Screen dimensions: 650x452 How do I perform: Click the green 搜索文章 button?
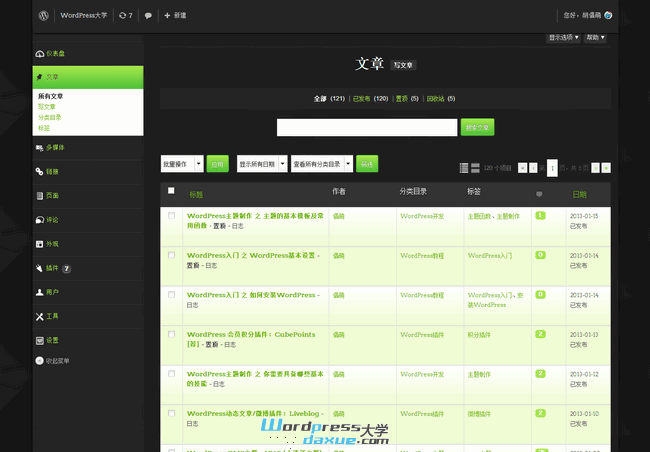point(477,128)
